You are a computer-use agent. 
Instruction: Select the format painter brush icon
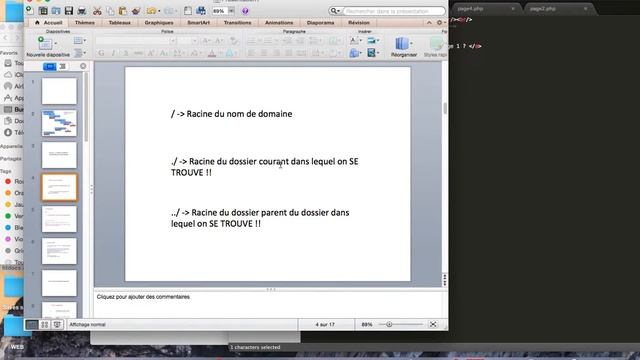136,11
